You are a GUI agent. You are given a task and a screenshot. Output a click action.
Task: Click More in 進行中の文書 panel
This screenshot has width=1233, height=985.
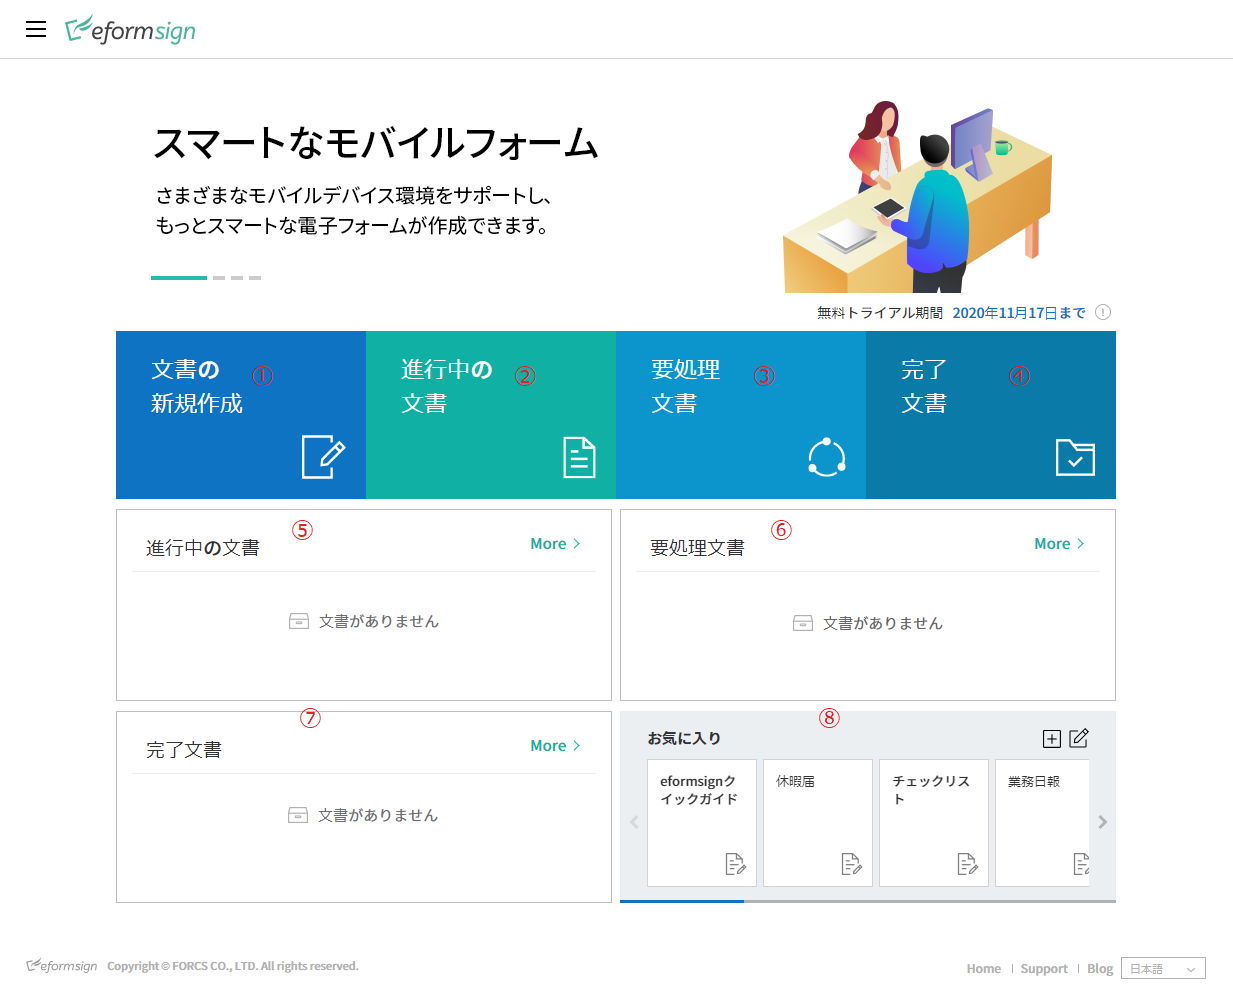(x=555, y=544)
